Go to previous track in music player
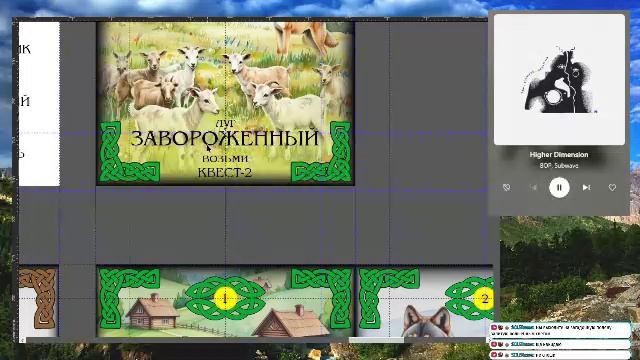640x360 pixels. (x=533, y=187)
